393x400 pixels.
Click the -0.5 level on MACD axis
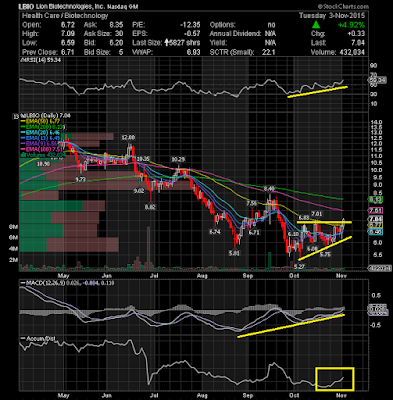click(x=375, y=324)
